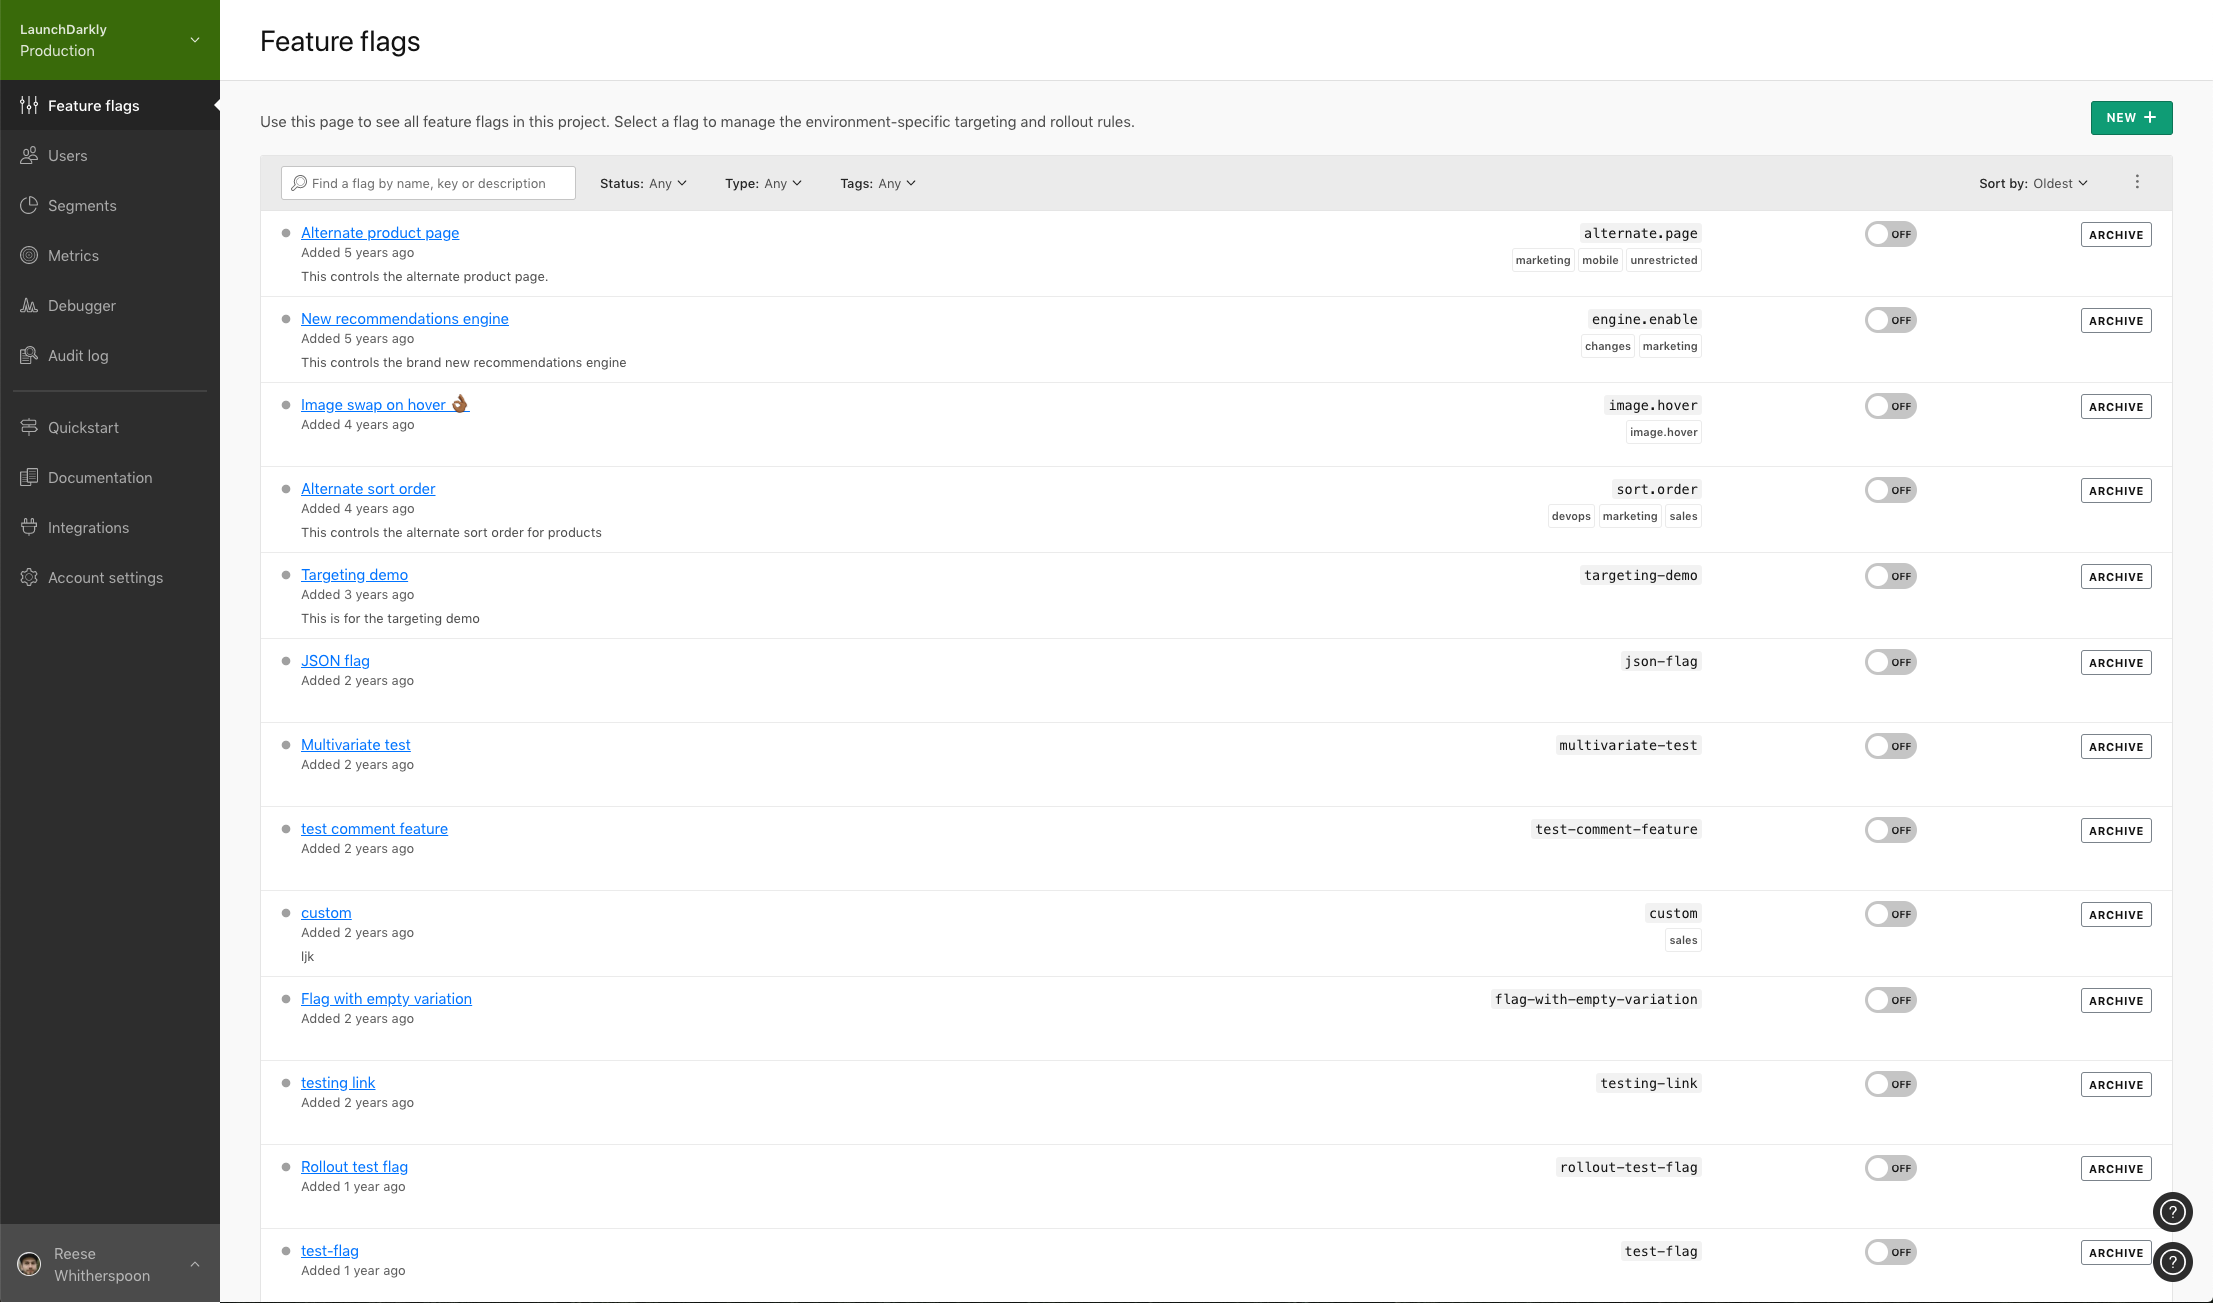Click the Segments pie icon in the sidebar
The width and height of the screenshot is (2213, 1303).
click(x=29, y=205)
